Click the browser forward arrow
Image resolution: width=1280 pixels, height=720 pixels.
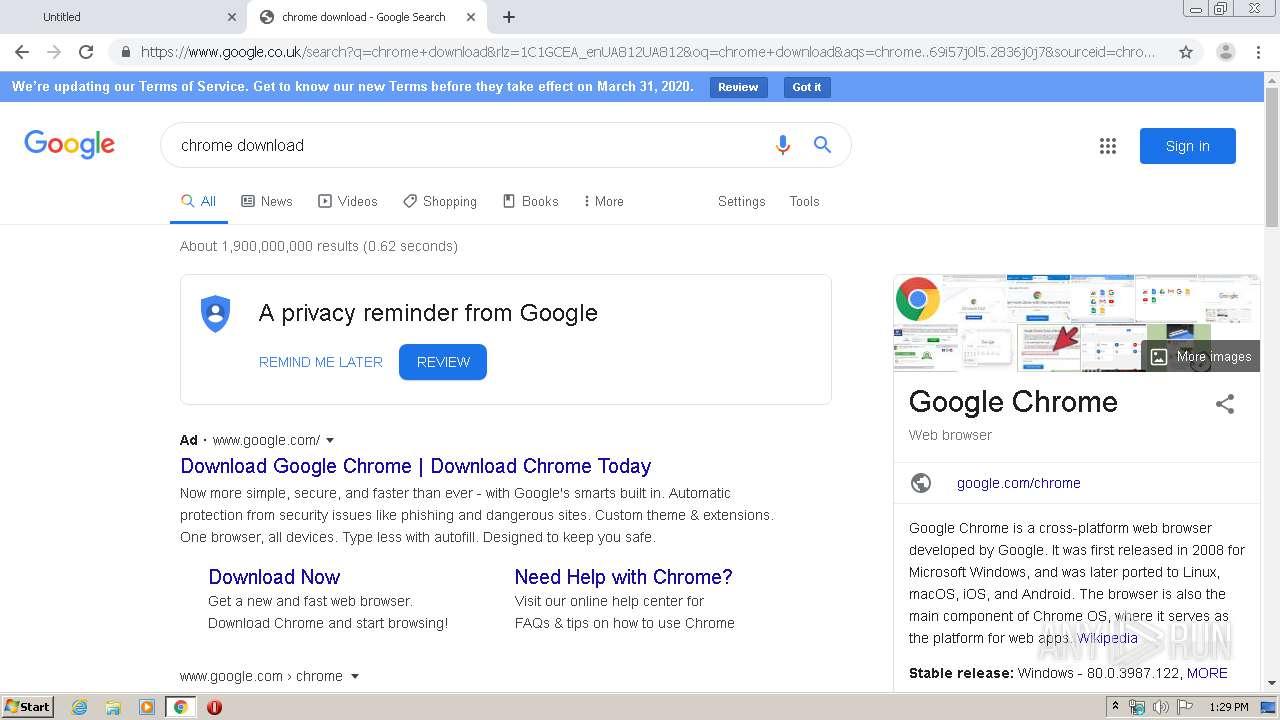54,52
